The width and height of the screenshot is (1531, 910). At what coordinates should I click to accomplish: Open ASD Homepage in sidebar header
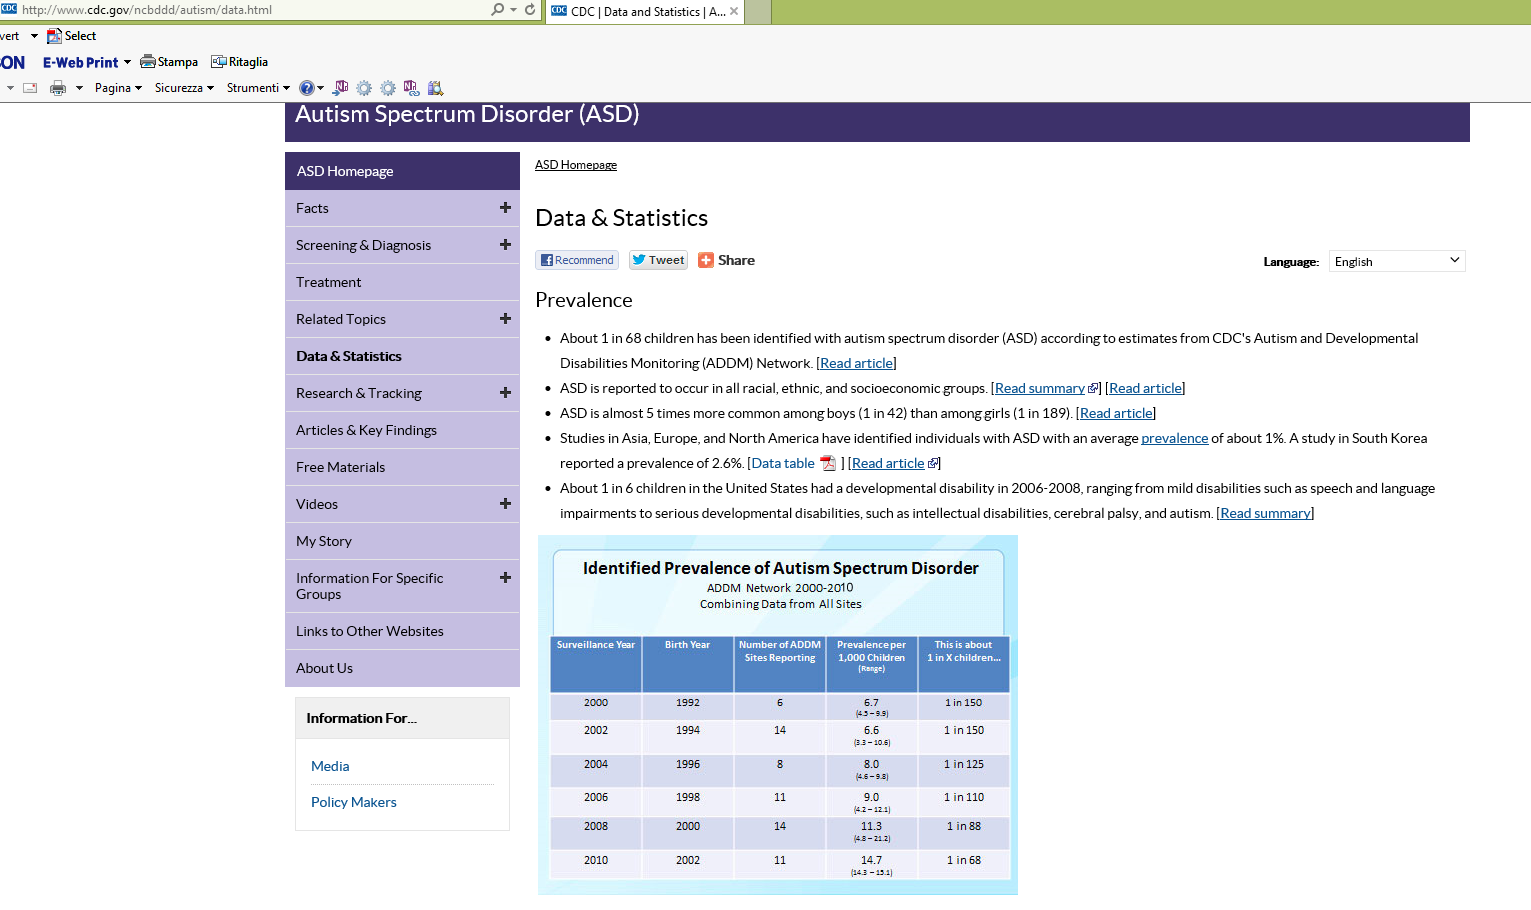pyautogui.click(x=402, y=171)
